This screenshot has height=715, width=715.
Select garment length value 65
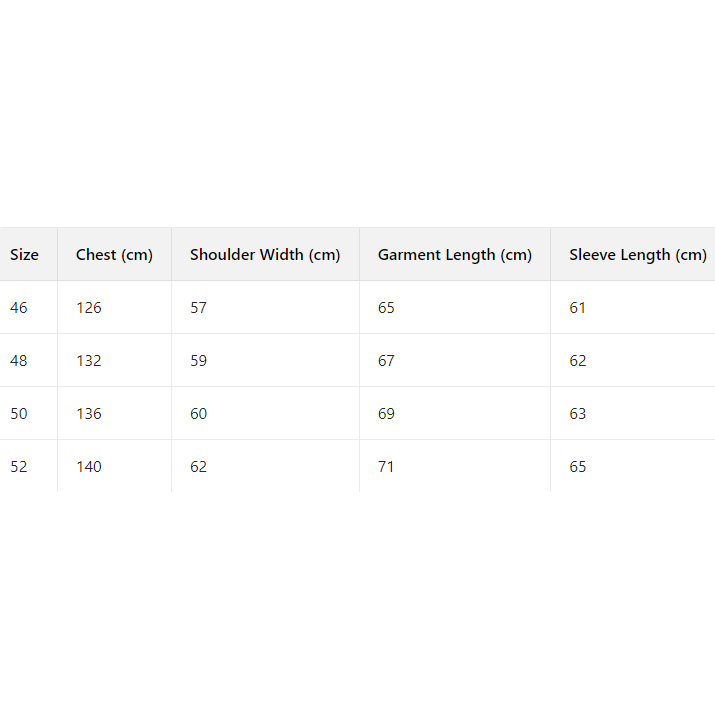pyautogui.click(x=386, y=308)
